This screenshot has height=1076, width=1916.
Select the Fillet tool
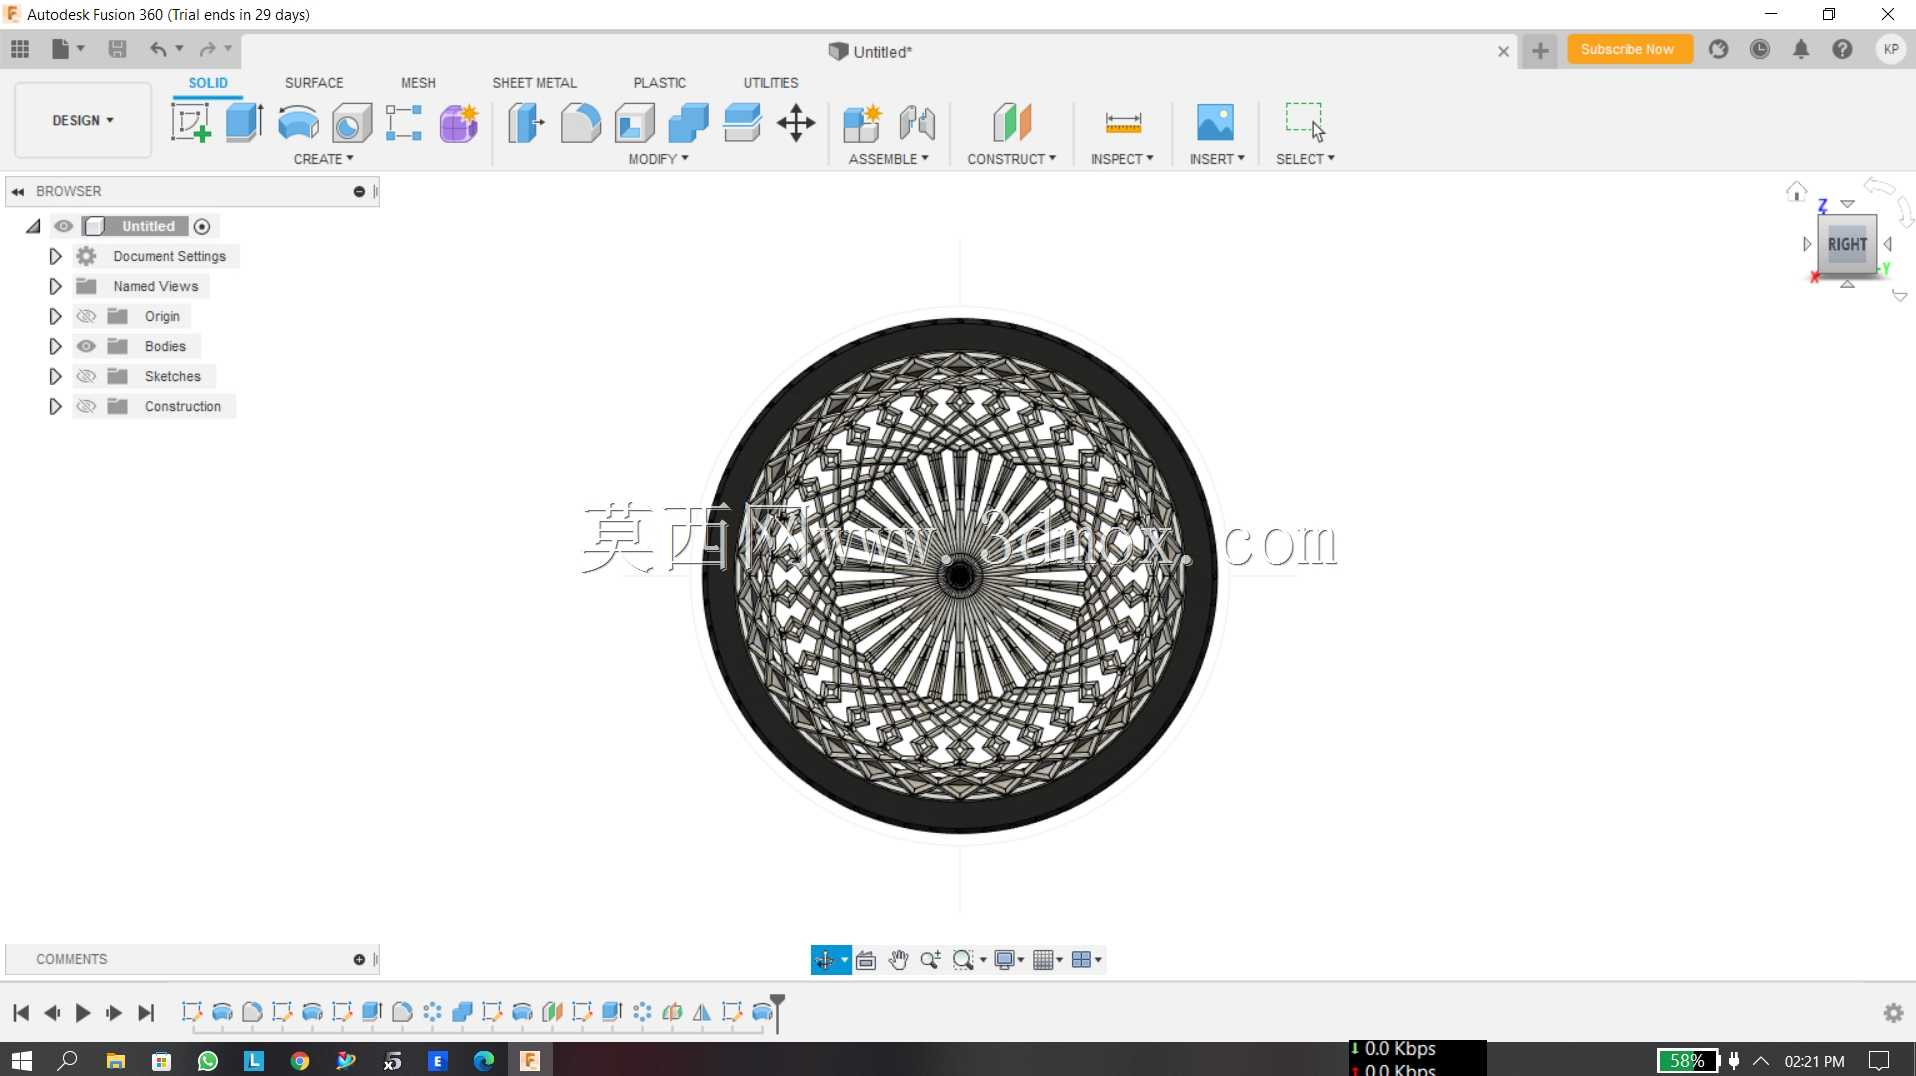point(580,123)
